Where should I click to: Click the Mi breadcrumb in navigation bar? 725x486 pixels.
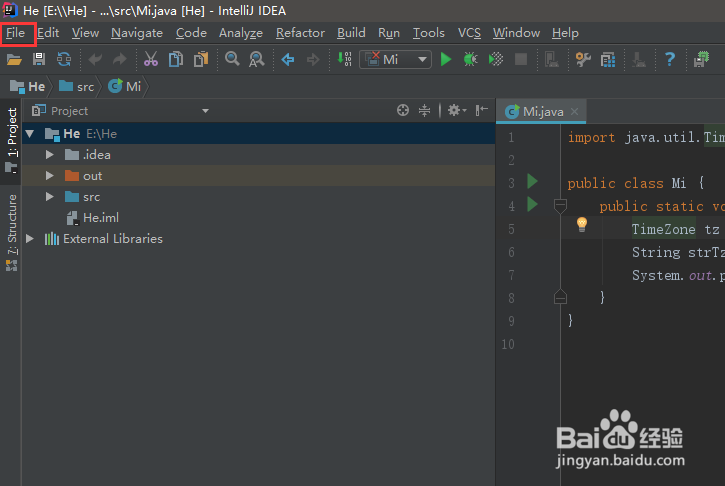(124, 86)
